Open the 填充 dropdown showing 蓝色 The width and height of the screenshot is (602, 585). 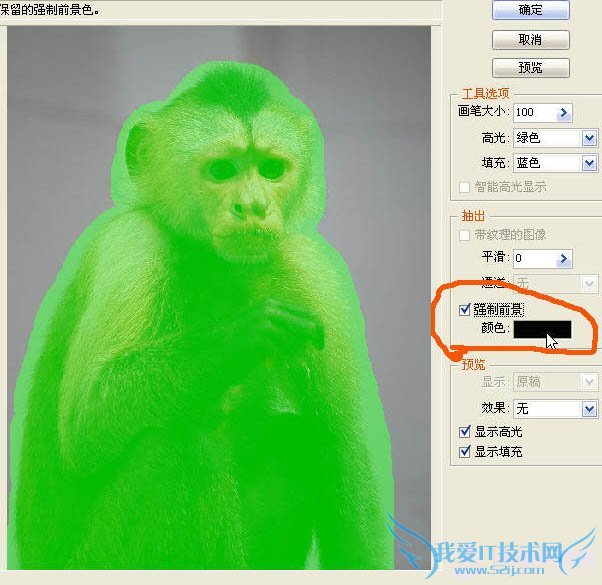(556, 164)
